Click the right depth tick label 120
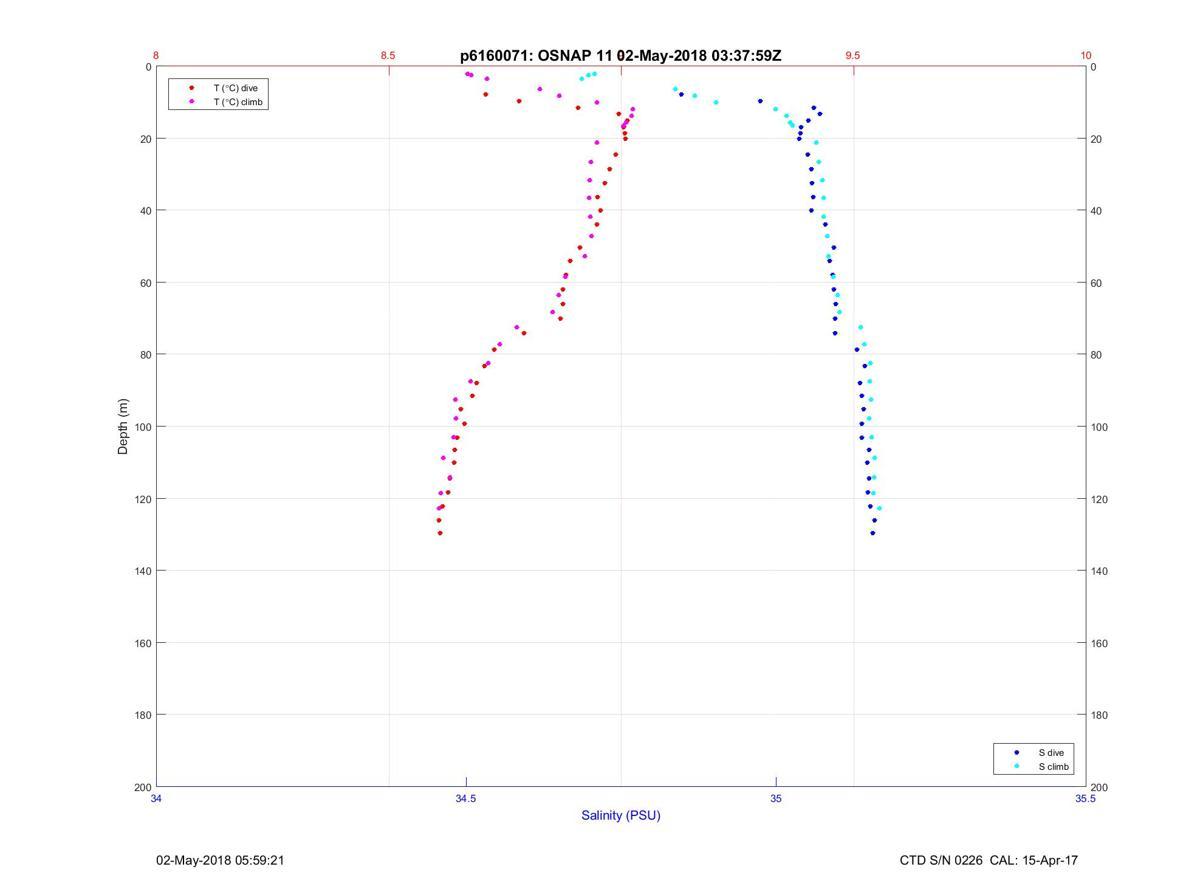The image size is (1200, 885). [x=1099, y=499]
